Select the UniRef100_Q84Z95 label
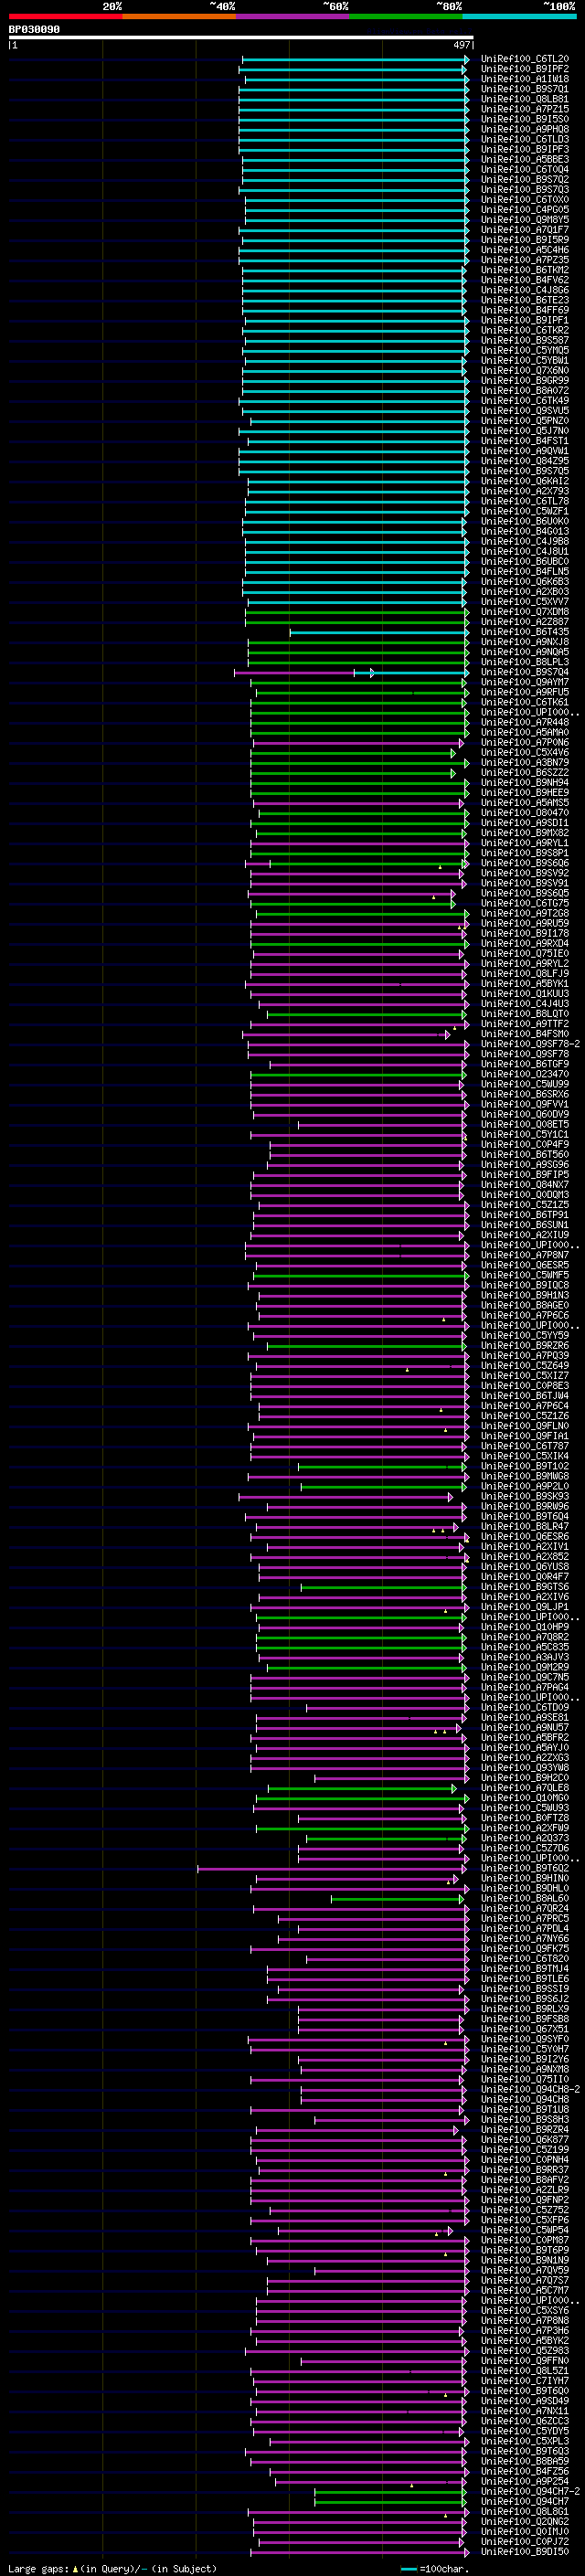 click(x=525, y=461)
